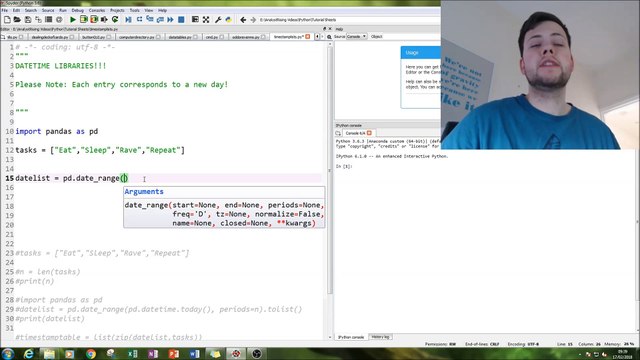Open the Tools menu
The height and width of the screenshot is (360, 640).
(x=134, y=10)
